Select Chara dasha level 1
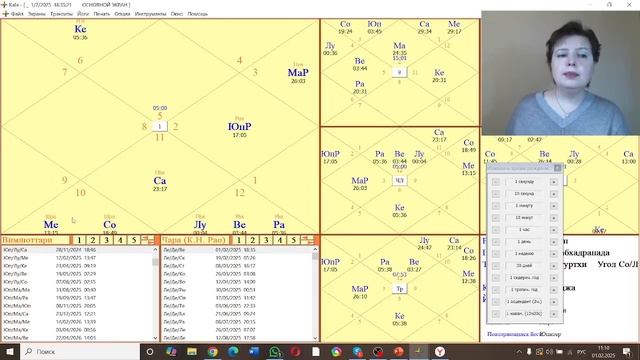The image size is (640, 360). click(x=239, y=240)
